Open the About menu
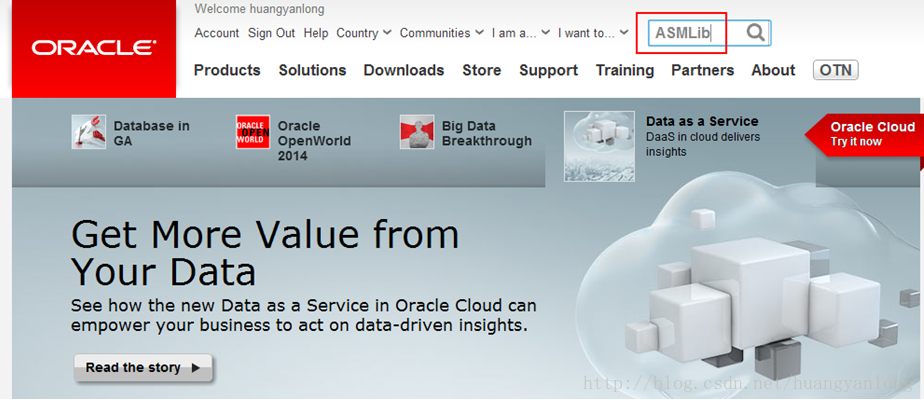The image size is (924, 403). coord(773,70)
